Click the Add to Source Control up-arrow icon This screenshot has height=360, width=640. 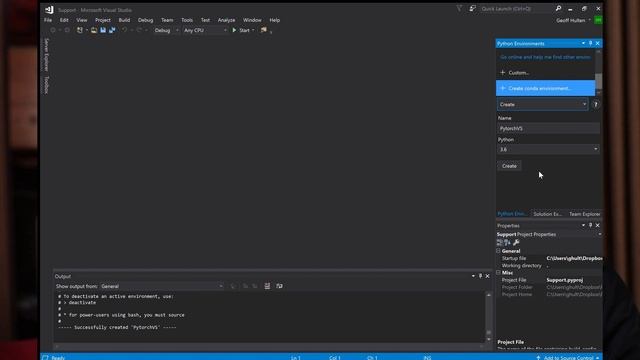[538, 358]
